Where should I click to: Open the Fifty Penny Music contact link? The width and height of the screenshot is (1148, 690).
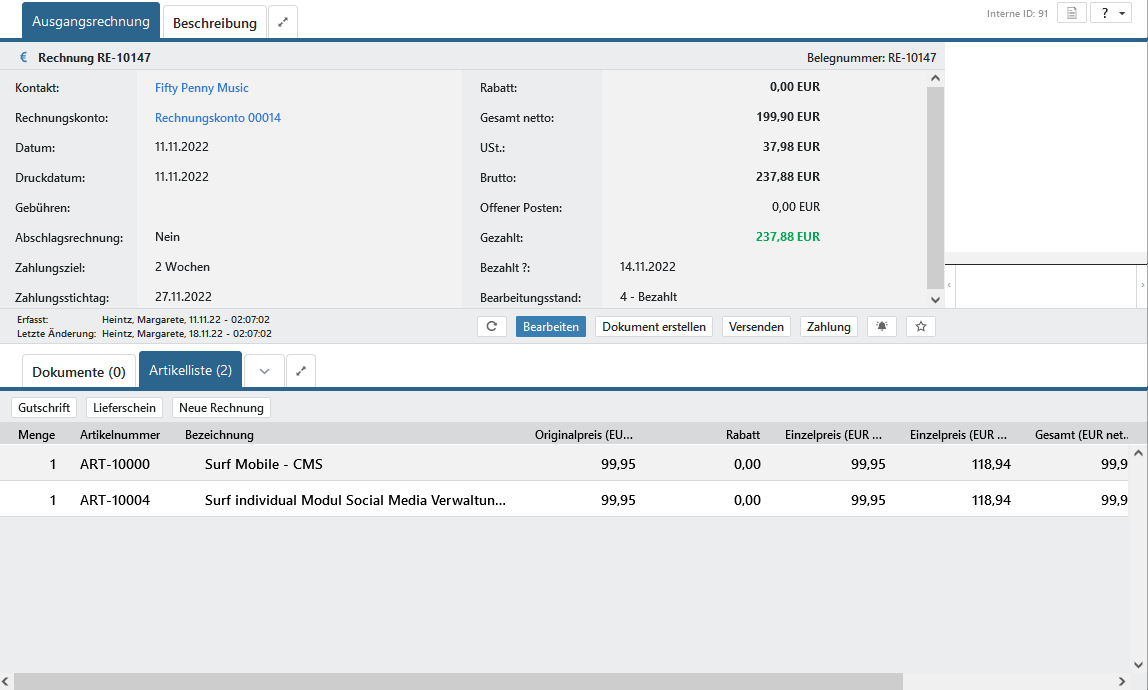(202, 88)
